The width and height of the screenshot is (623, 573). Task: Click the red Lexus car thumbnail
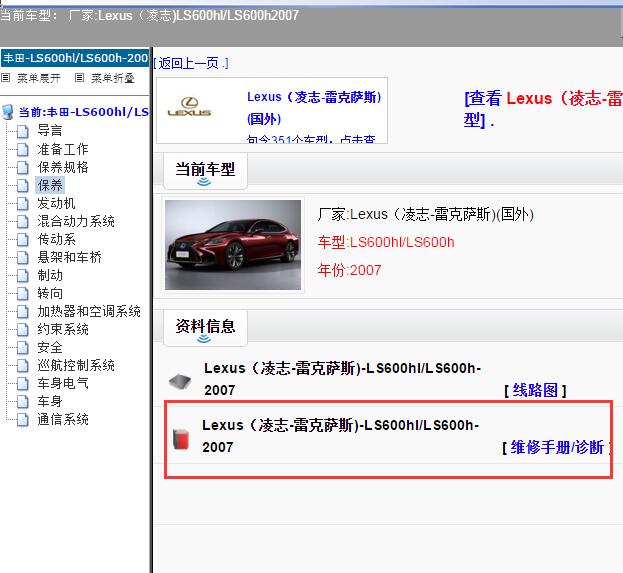coord(233,245)
